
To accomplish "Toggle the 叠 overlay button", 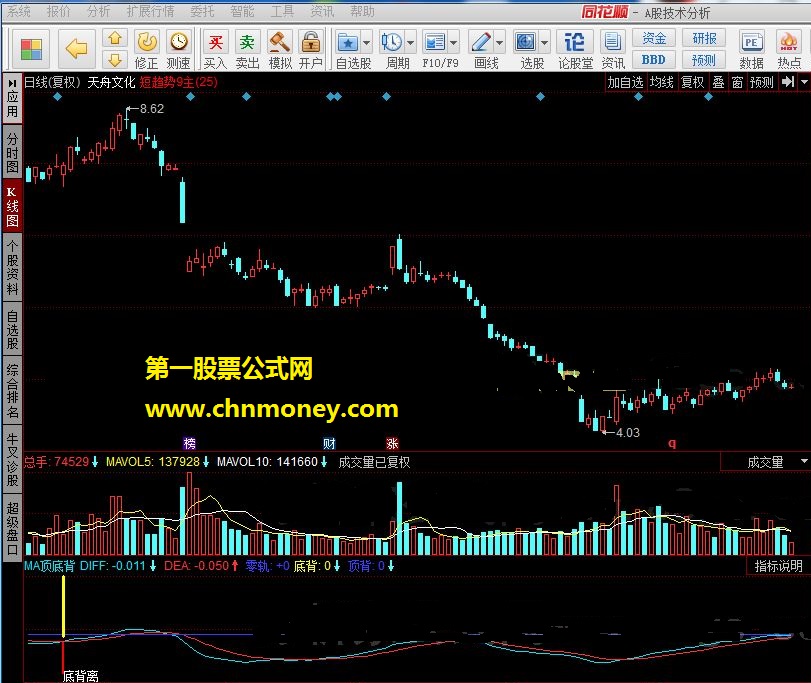I will pos(718,82).
